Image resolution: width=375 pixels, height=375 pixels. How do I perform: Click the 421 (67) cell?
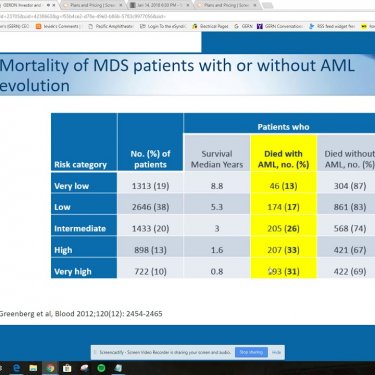[x=346, y=247]
